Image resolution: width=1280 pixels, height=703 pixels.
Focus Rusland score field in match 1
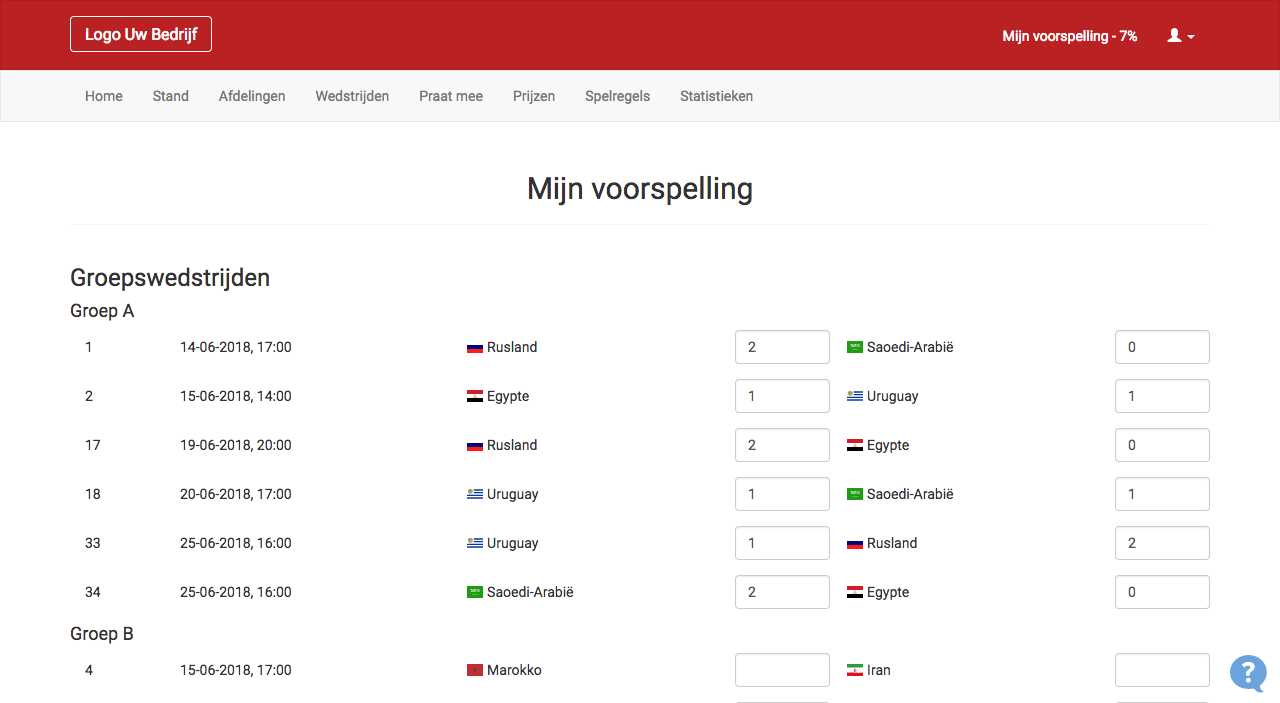pos(782,347)
